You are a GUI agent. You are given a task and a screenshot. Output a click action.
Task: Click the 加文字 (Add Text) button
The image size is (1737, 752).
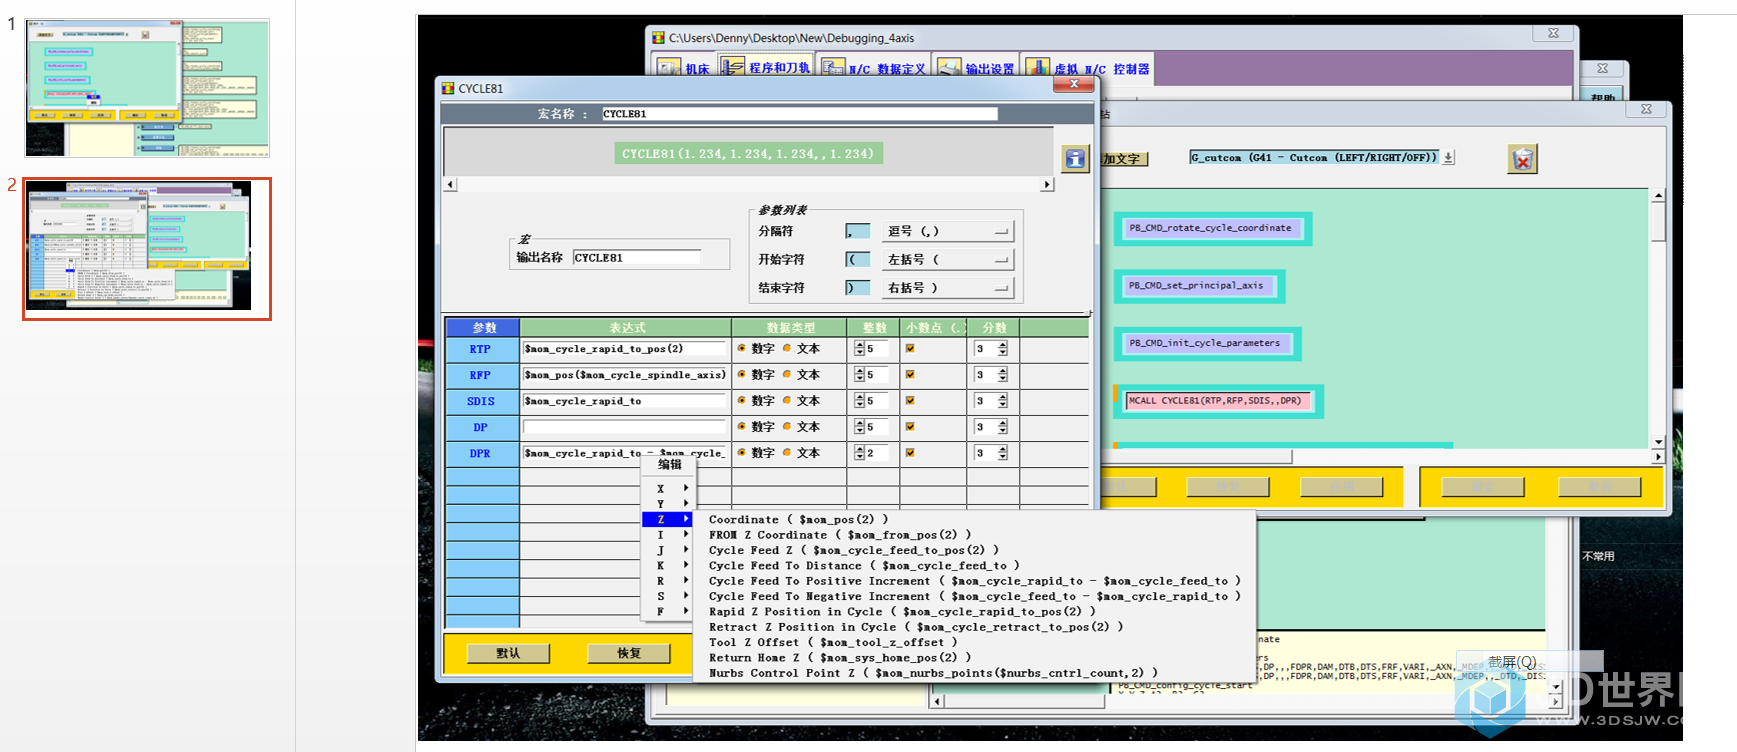1124,159
